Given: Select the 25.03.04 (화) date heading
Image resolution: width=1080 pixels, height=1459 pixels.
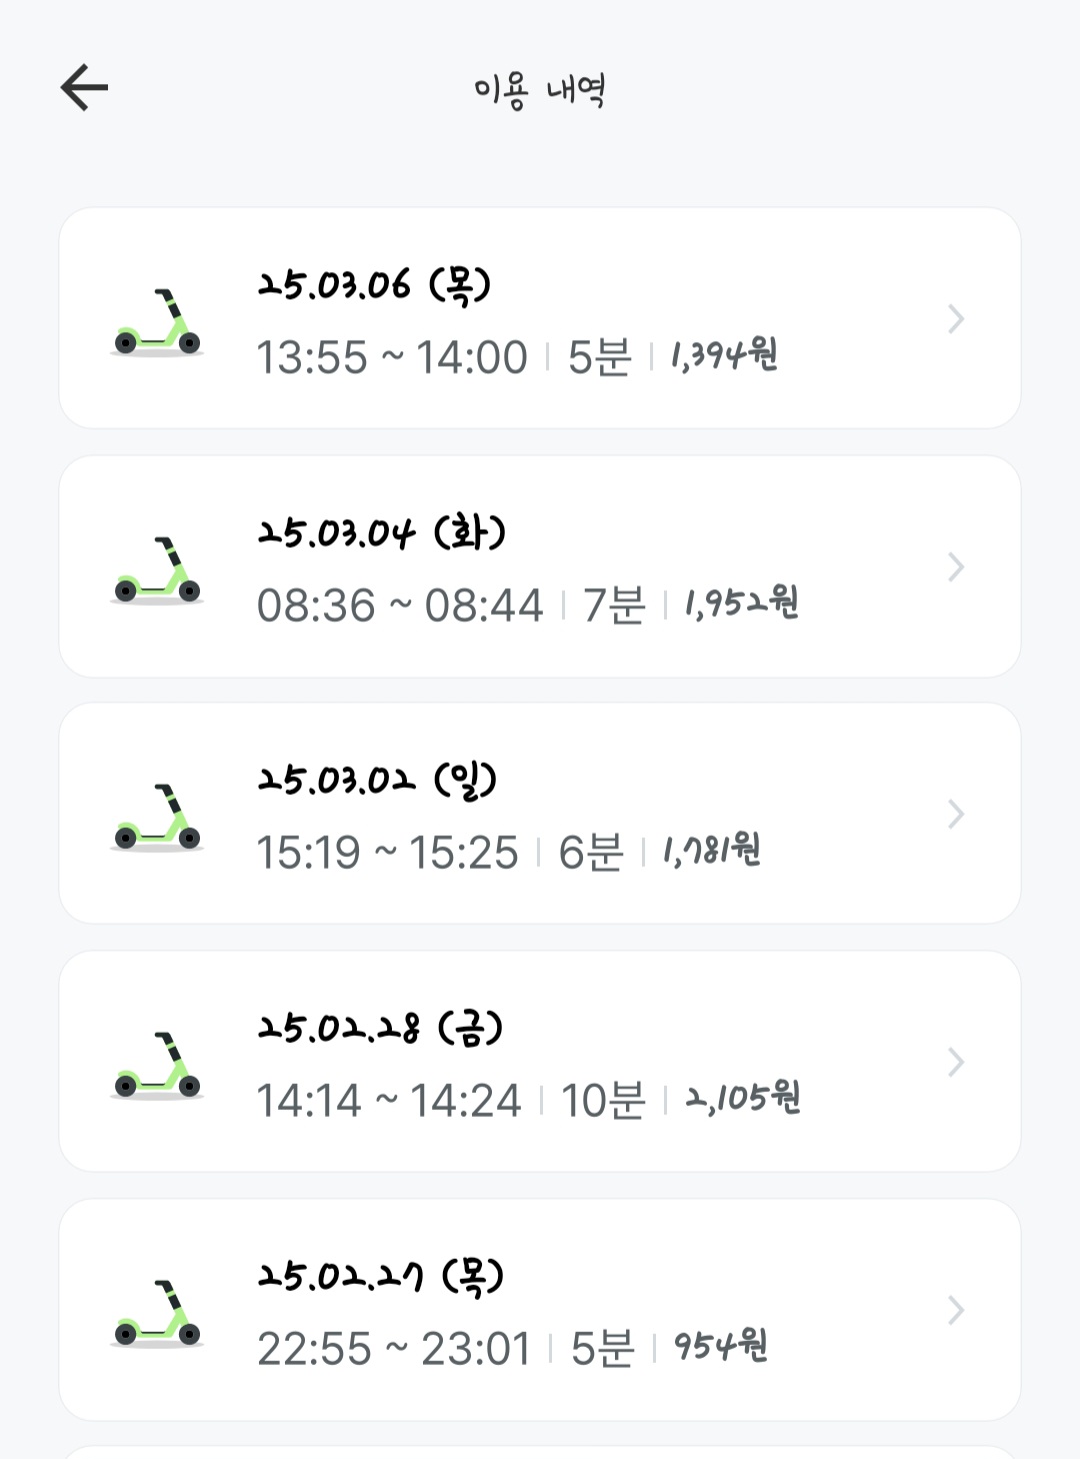Looking at the screenshot, I should (381, 533).
